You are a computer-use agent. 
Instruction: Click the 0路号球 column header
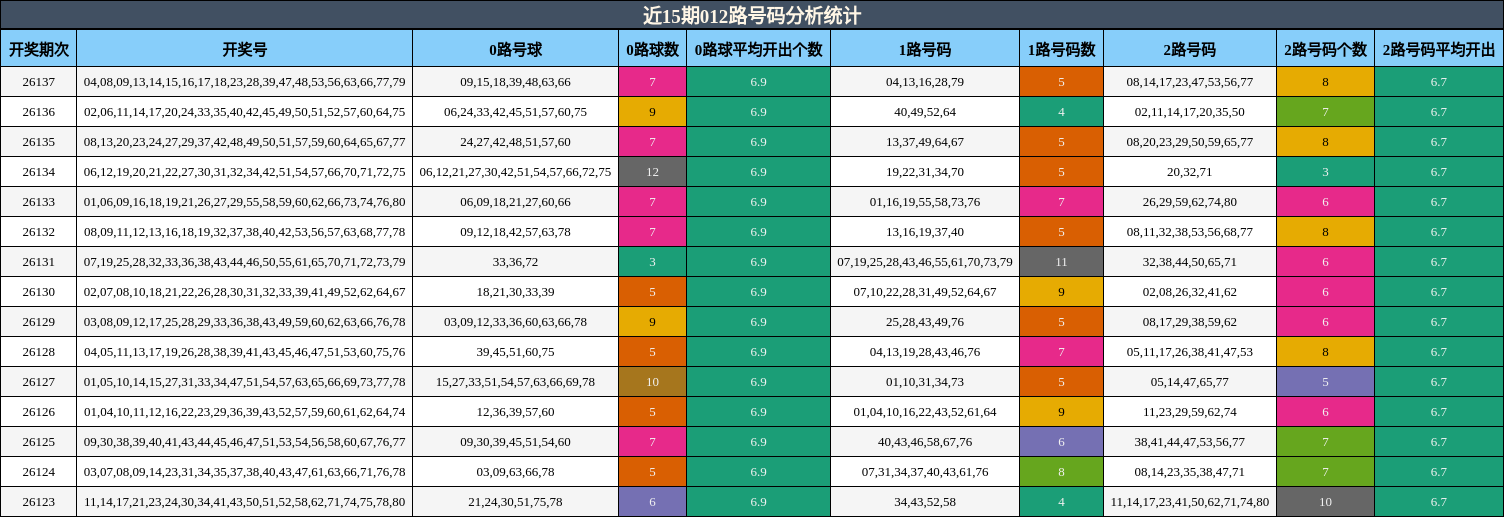click(516, 48)
